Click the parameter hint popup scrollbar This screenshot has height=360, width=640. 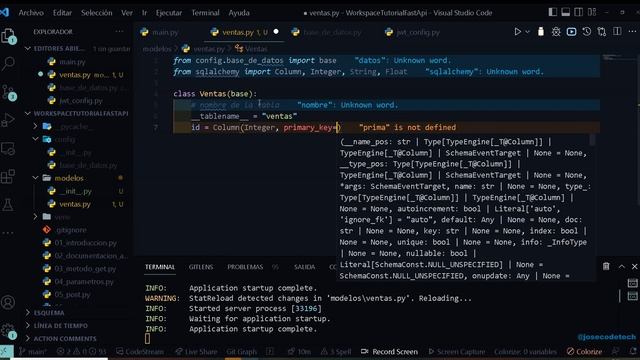click(592, 140)
